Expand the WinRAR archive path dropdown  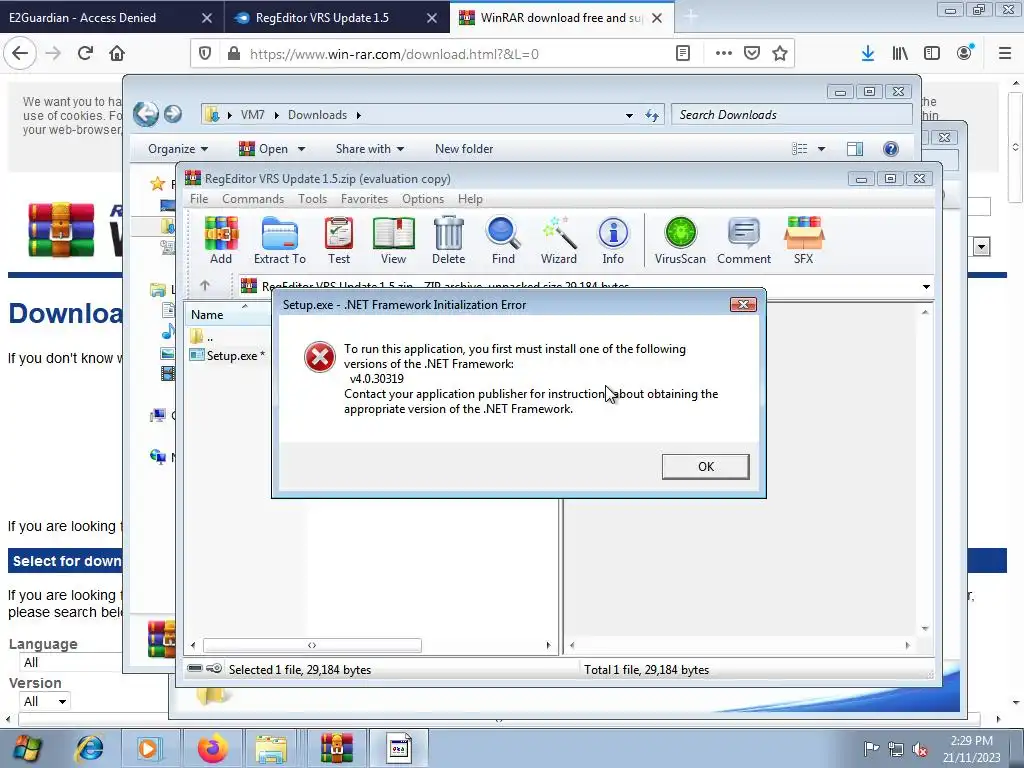(926, 287)
